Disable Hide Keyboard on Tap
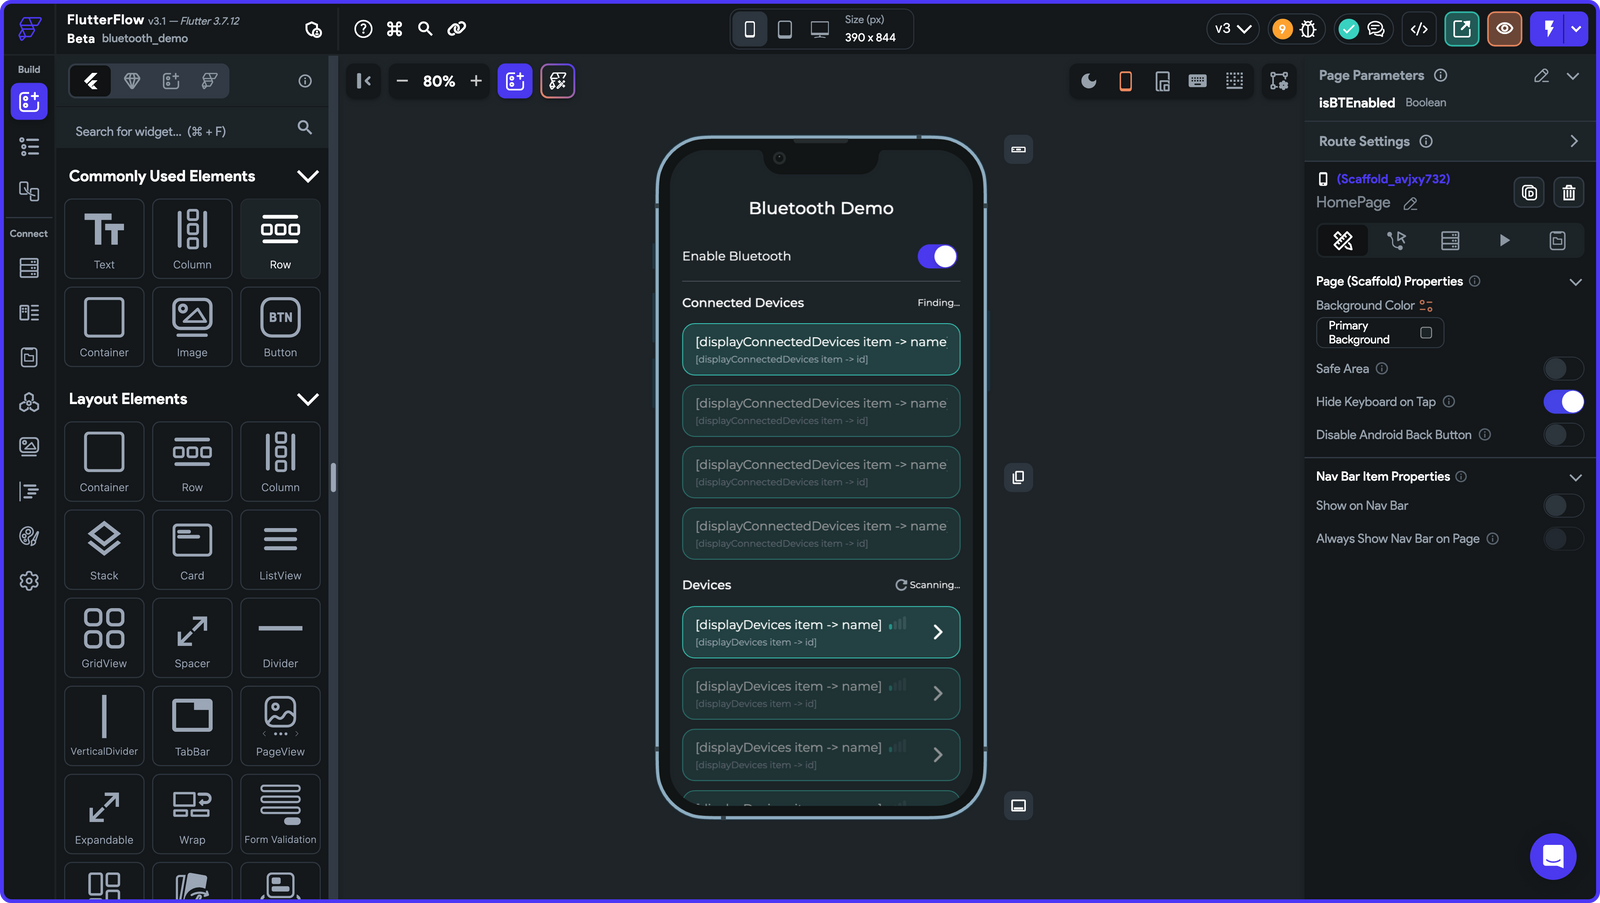Screen dimensions: 1600x903 coord(1563,401)
